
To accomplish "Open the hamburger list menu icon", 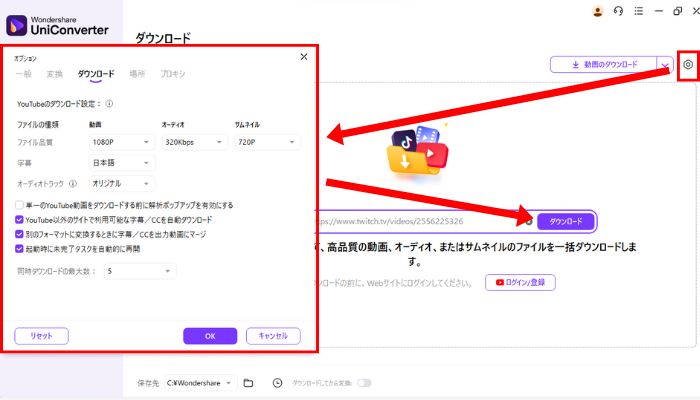I will 639,11.
